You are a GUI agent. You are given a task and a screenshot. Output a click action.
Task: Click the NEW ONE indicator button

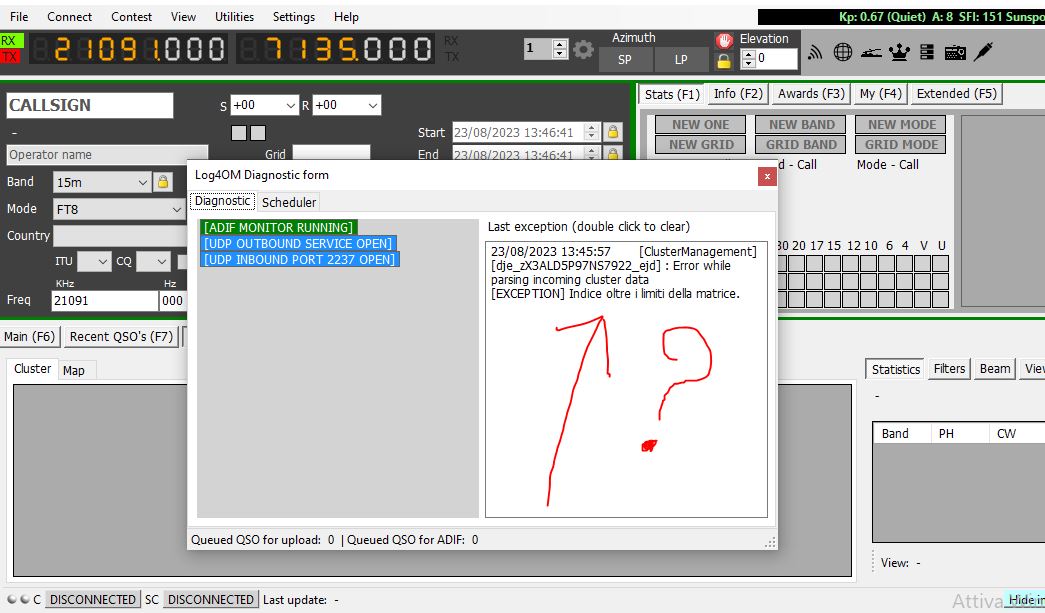pos(700,125)
